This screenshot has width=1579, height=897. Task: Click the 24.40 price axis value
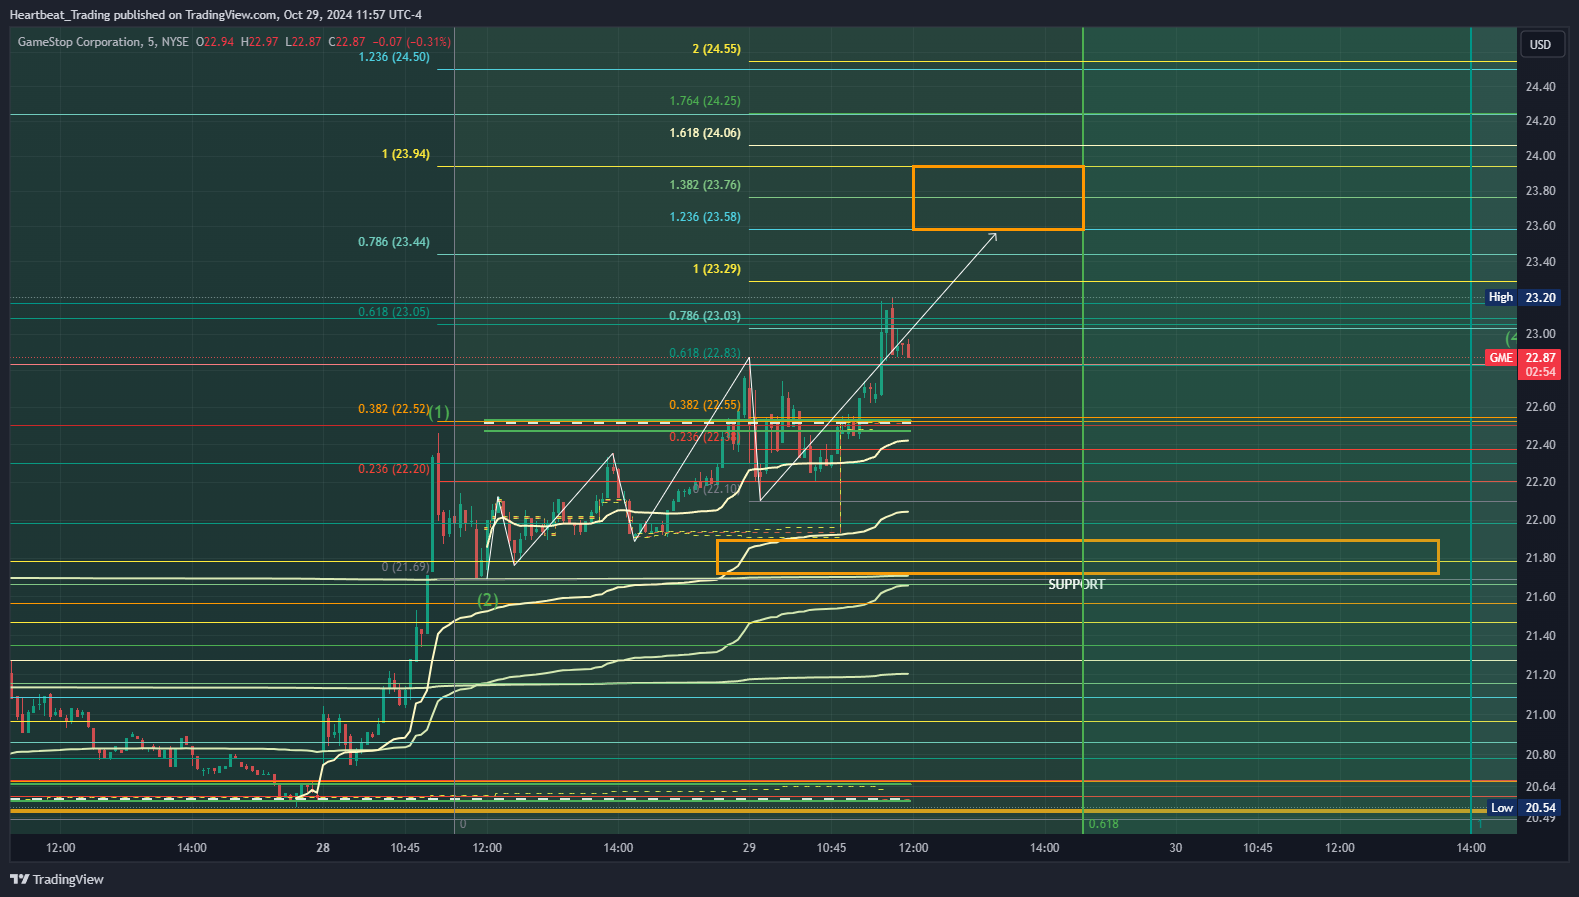pyautogui.click(x=1540, y=87)
